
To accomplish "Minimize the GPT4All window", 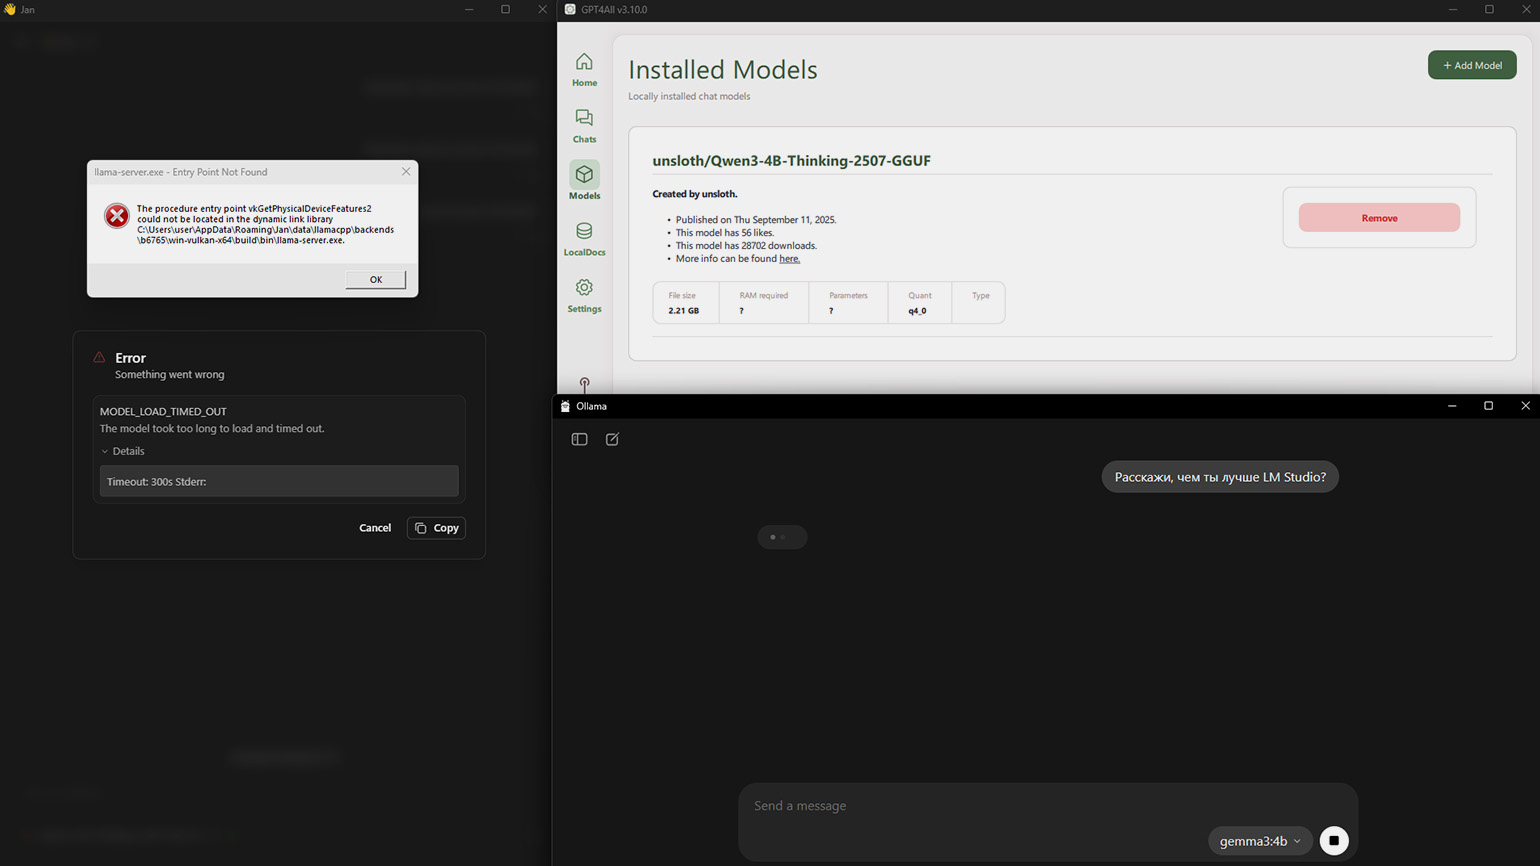I will 1452,10.
